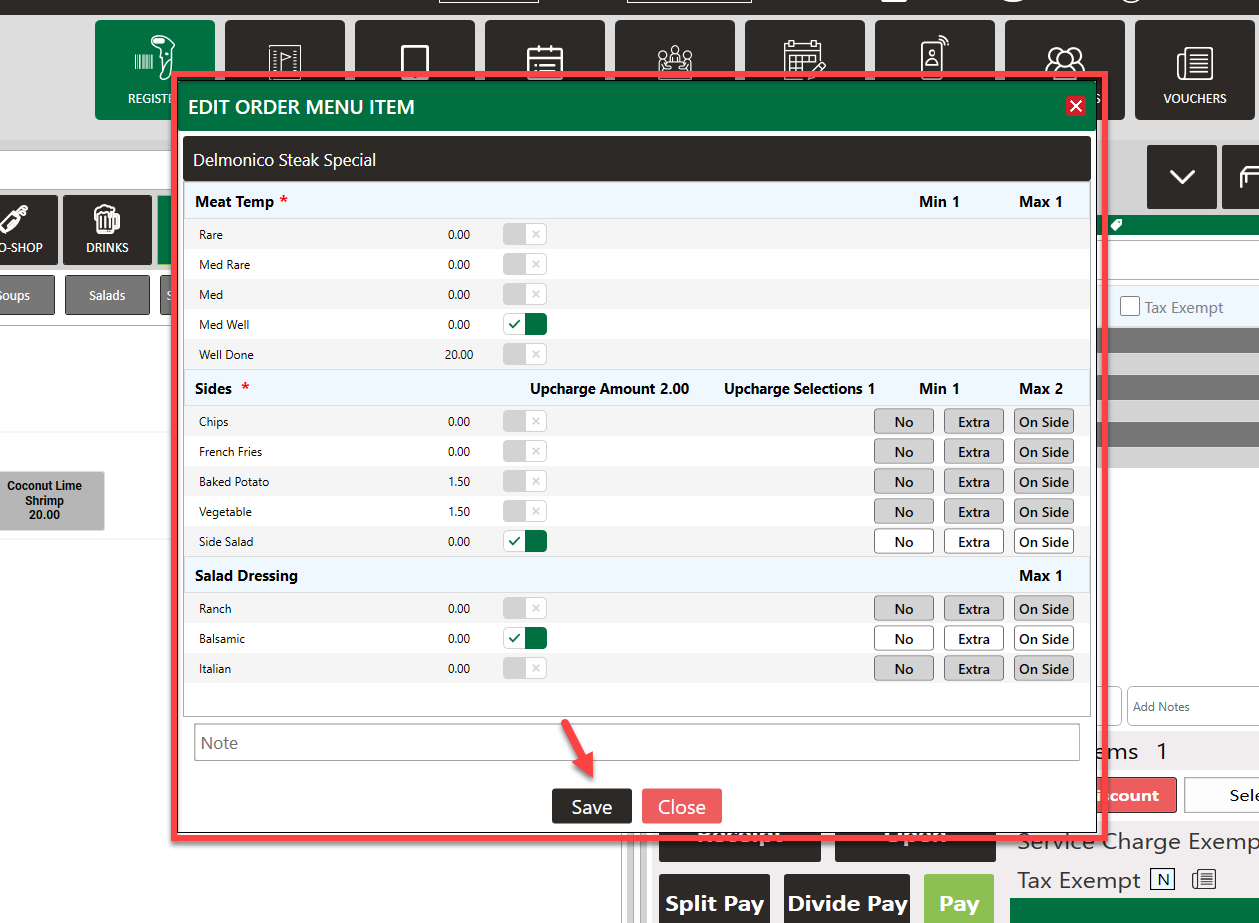Turn off the Med Well toggle
This screenshot has width=1259, height=923.
524,325
